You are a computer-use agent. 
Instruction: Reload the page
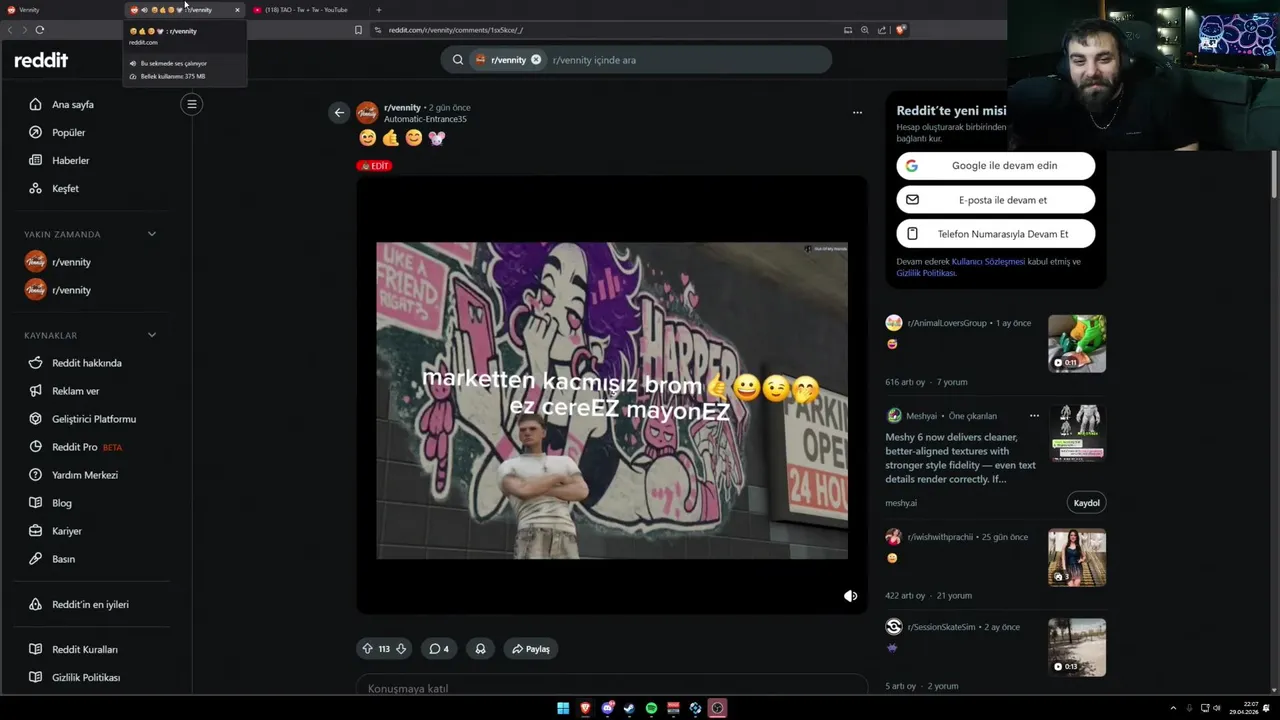(x=39, y=30)
